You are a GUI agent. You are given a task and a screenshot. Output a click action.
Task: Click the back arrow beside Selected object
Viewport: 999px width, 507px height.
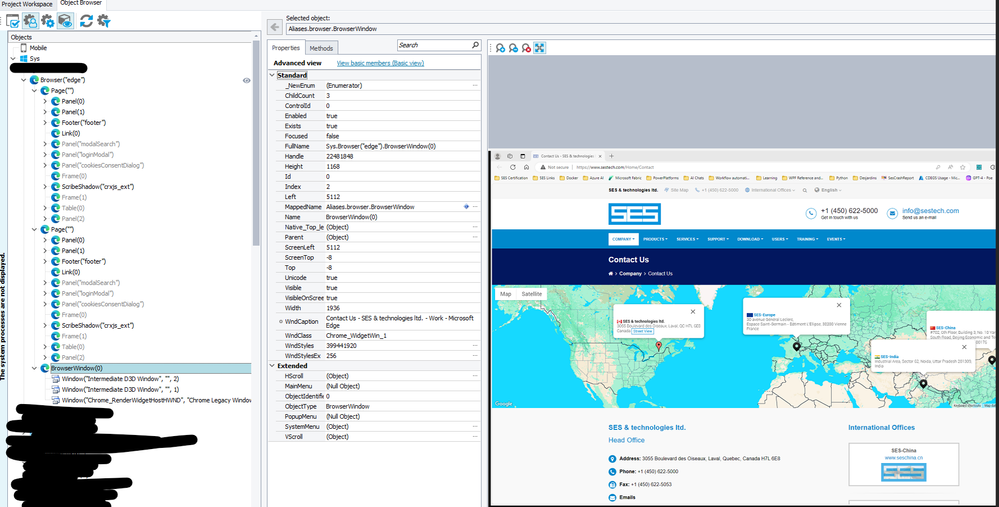275,27
